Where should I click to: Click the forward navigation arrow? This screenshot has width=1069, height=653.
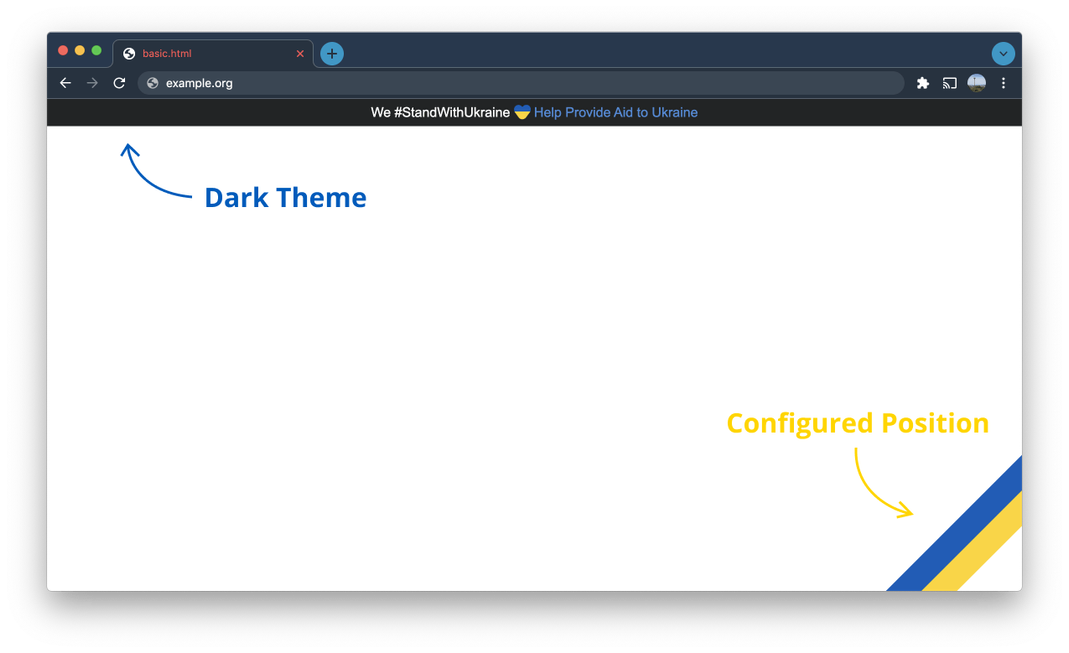pos(93,83)
